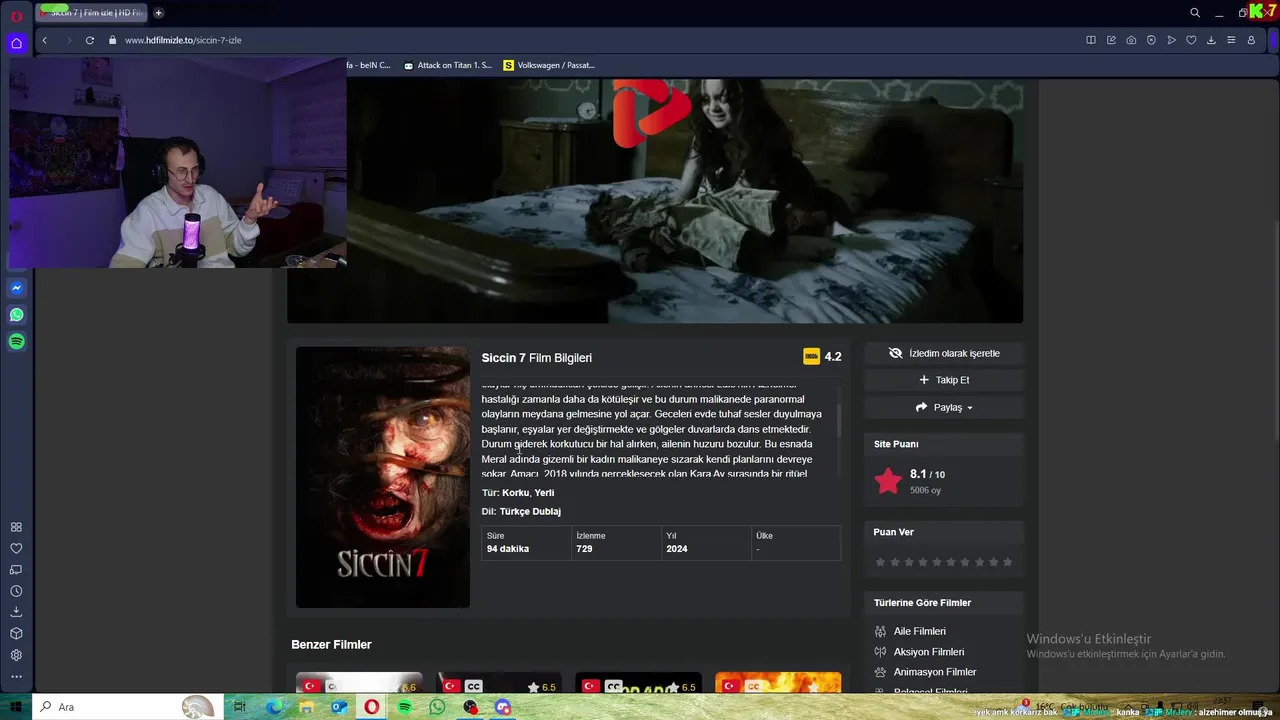Image resolution: width=1280 pixels, height=720 pixels.
Task: Click the search tabs magnifier icon
Action: tap(1194, 13)
